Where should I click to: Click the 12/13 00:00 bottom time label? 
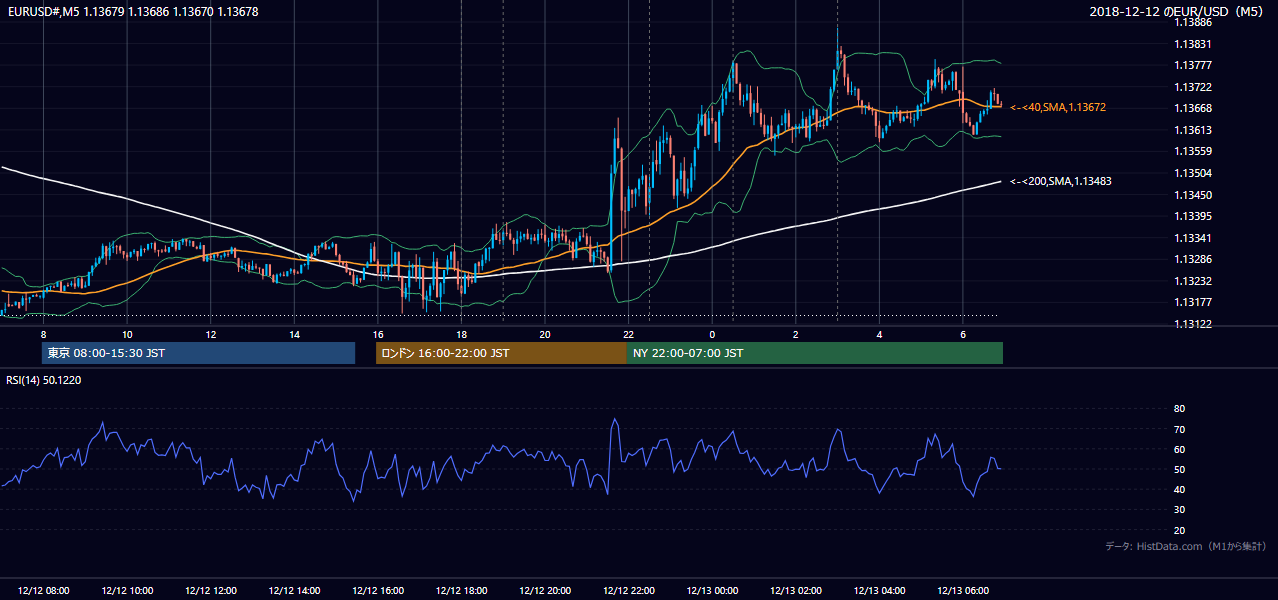pyautogui.click(x=712, y=591)
